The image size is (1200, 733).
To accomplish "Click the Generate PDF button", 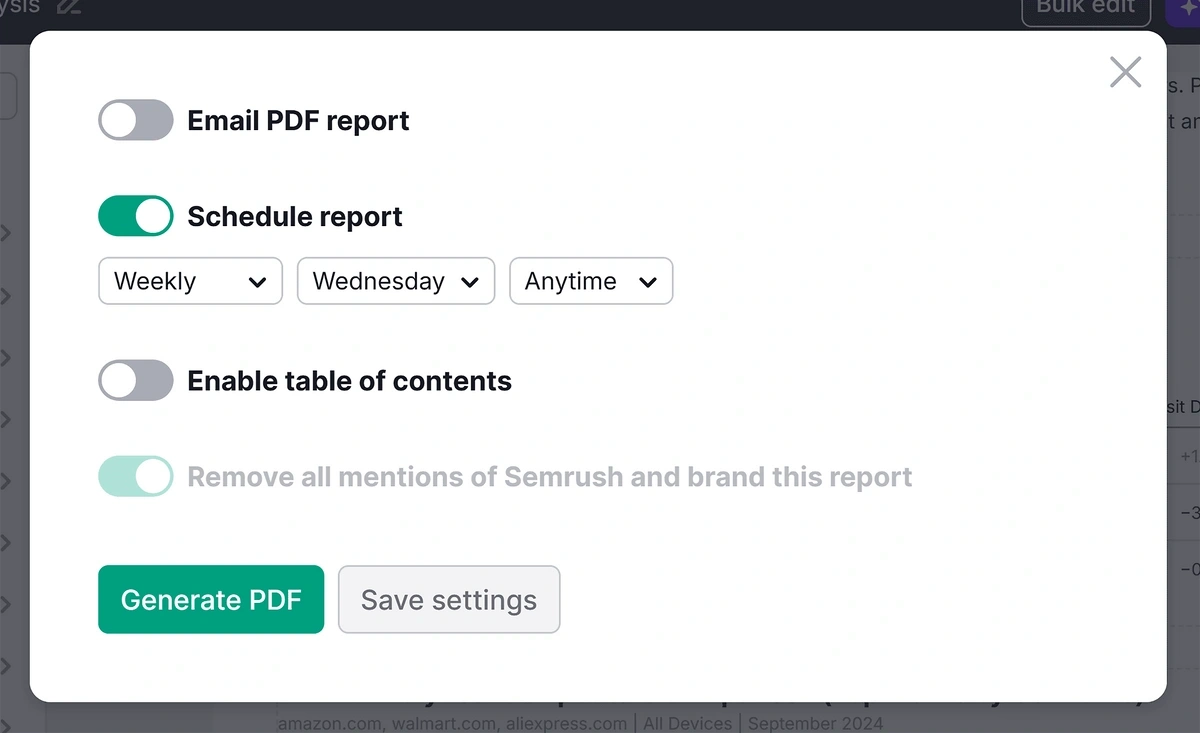I will click(211, 599).
